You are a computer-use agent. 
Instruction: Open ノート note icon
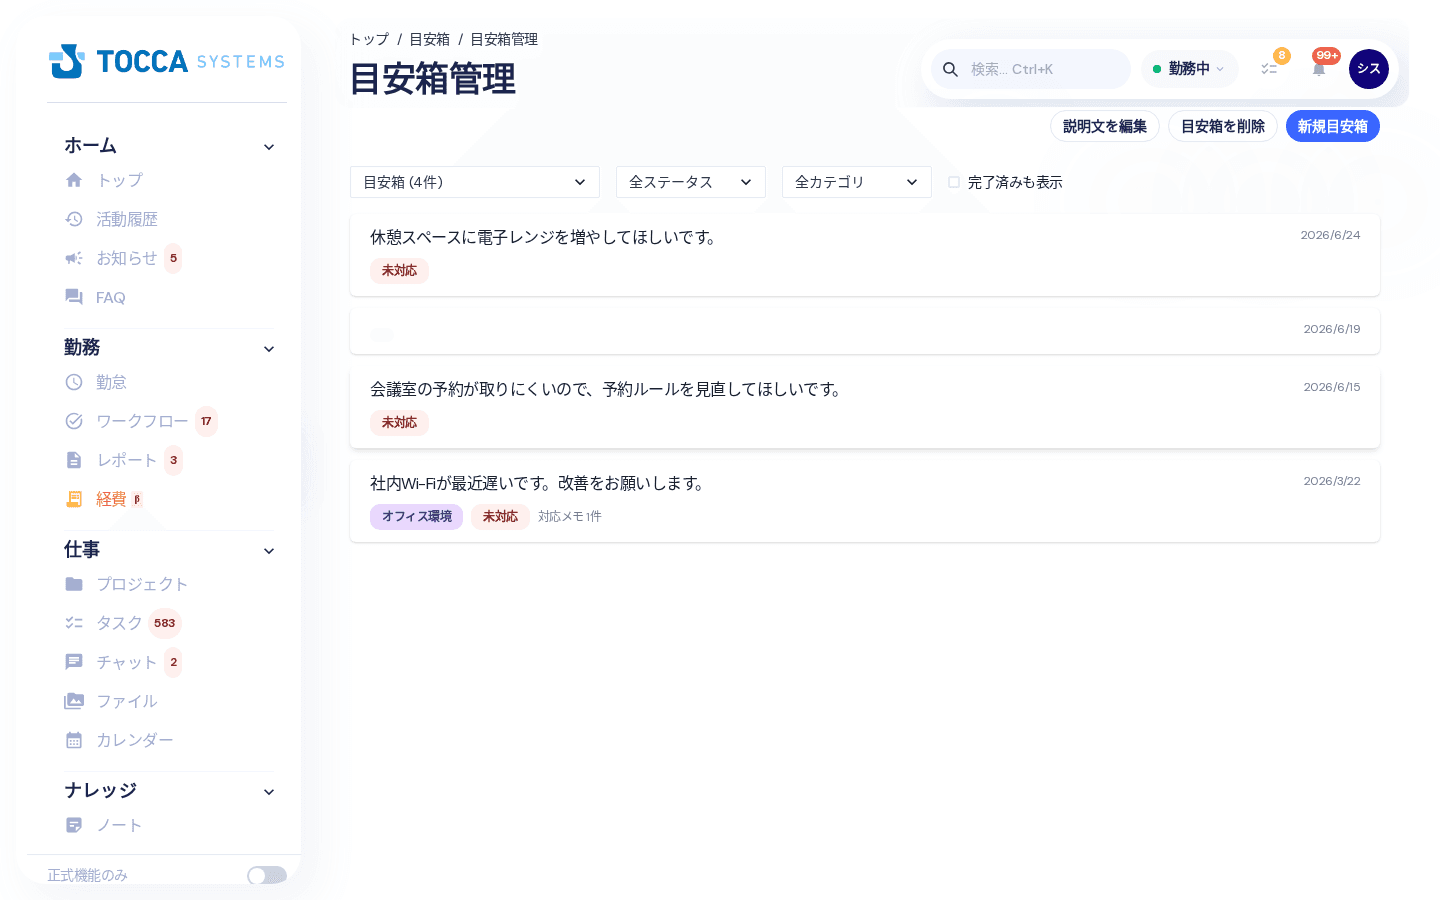tap(74, 825)
